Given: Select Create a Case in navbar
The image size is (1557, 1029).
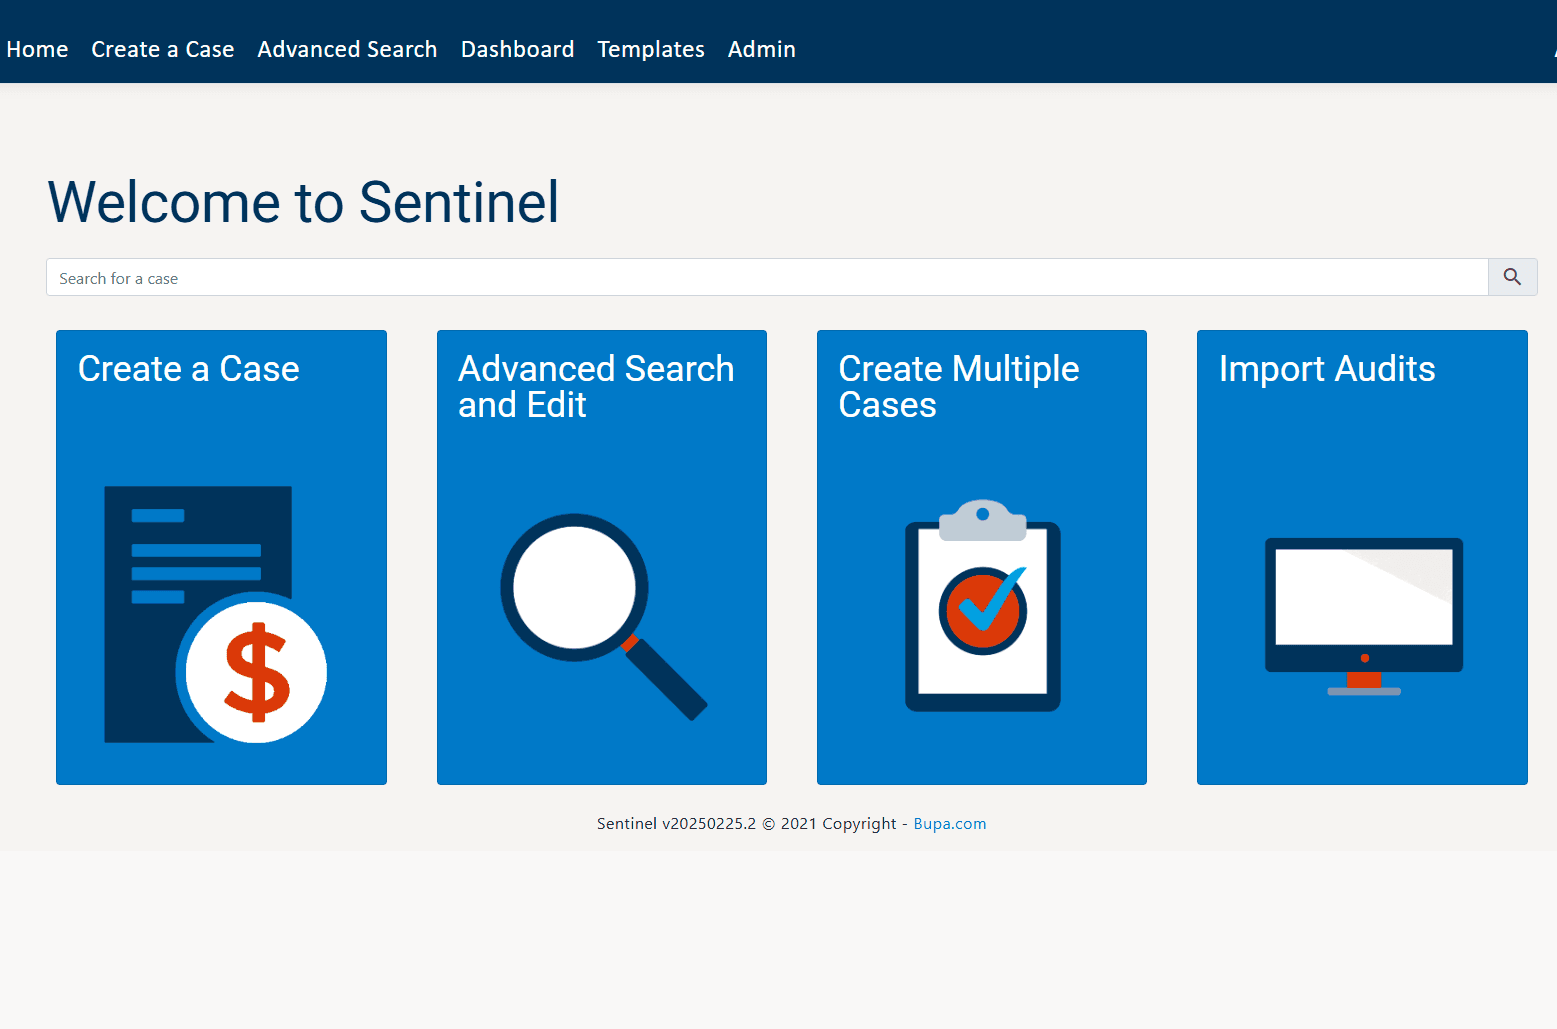Looking at the screenshot, I should [162, 49].
